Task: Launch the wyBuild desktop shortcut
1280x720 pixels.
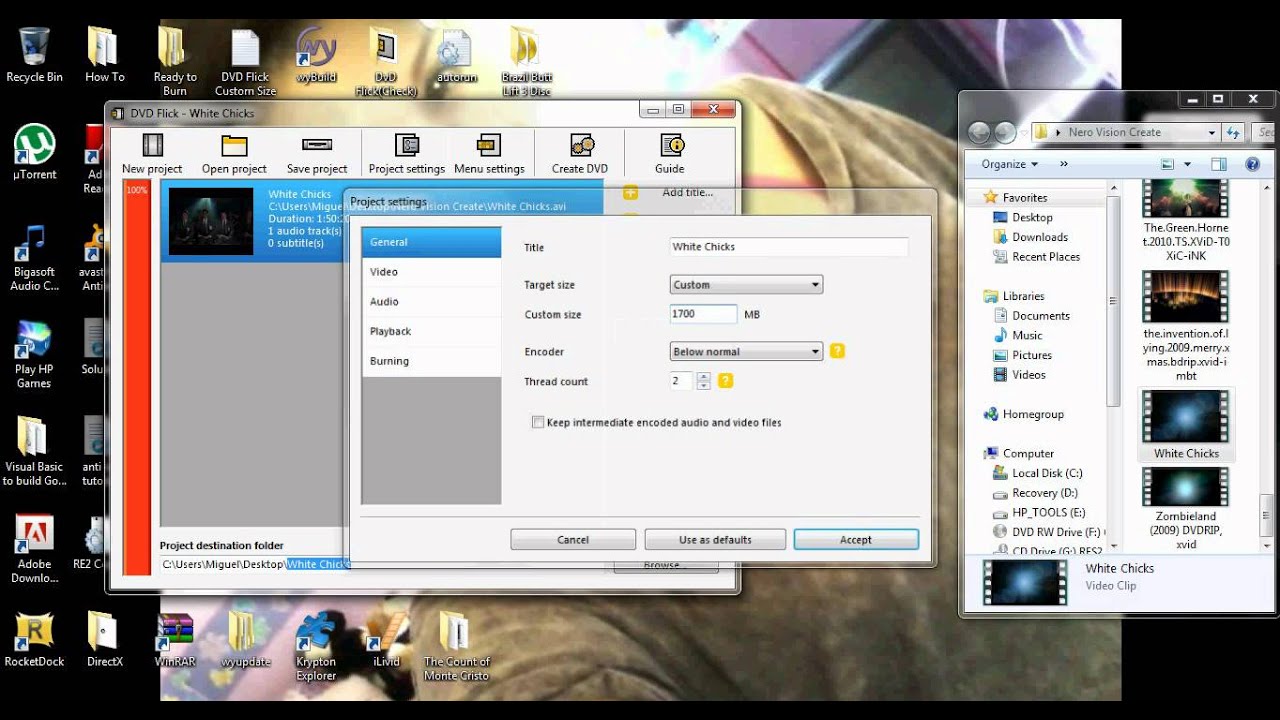Action: point(316,55)
